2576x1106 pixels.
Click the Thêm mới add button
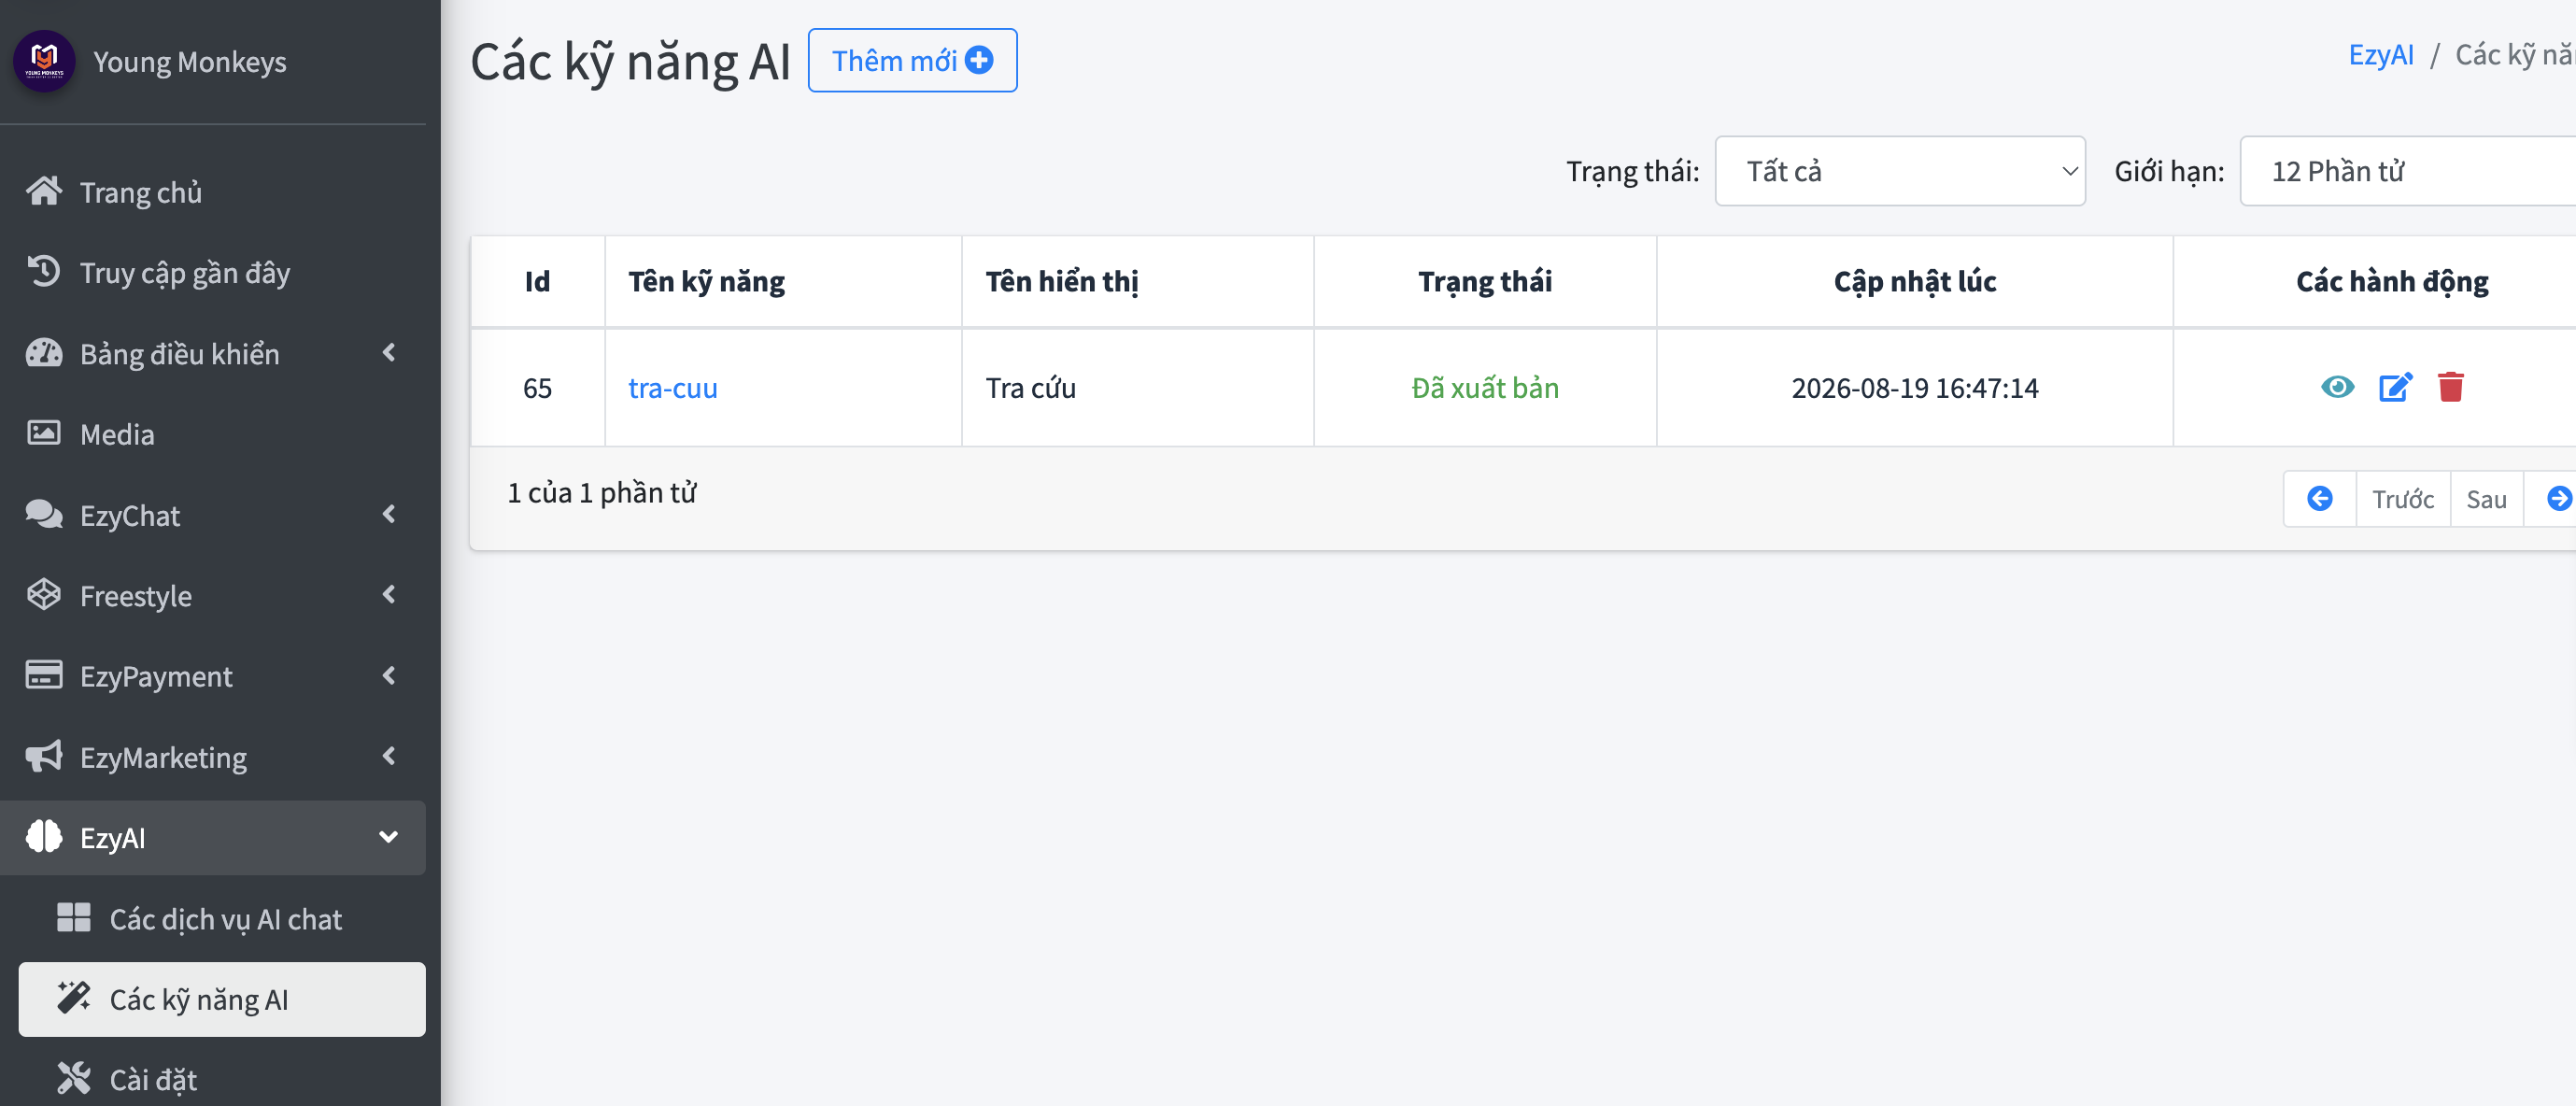tap(912, 60)
